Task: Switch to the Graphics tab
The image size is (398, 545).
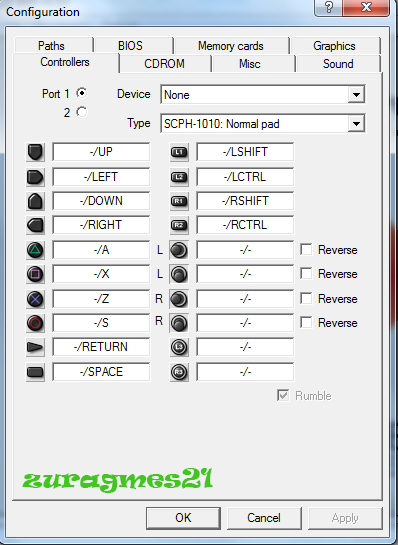Action: coord(335,46)
